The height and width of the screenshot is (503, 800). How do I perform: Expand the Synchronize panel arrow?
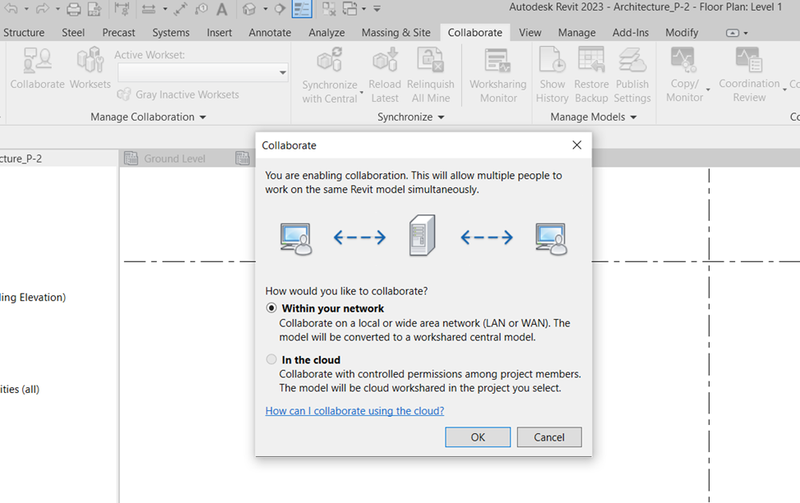click(x=441, y=117)
